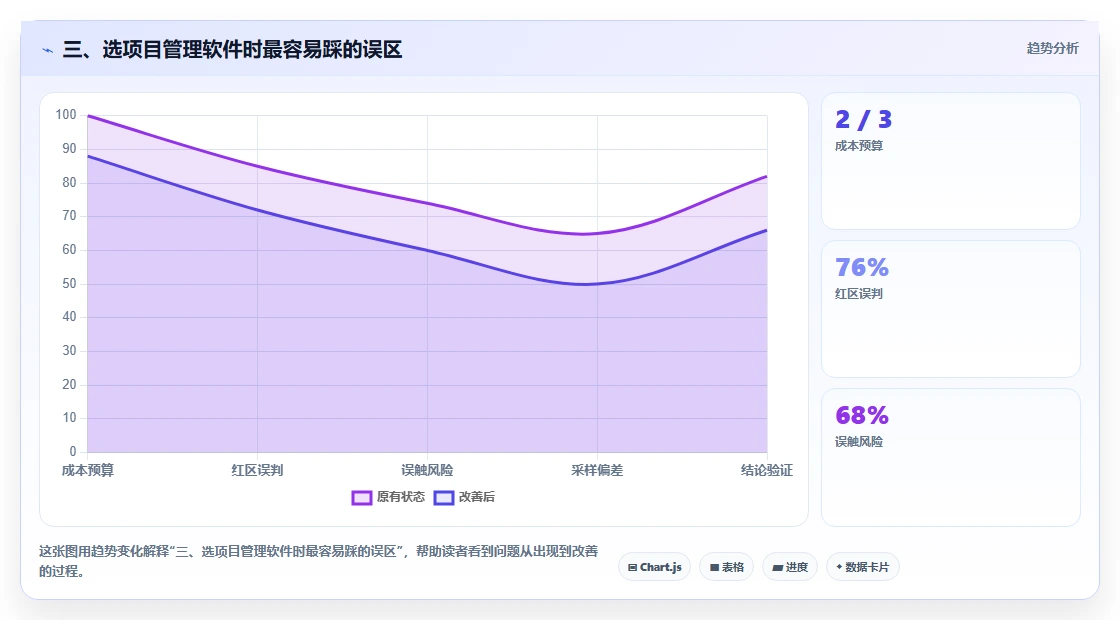
Task: Click the icon in the 进度 chip
Action: [x=777, y=568]
